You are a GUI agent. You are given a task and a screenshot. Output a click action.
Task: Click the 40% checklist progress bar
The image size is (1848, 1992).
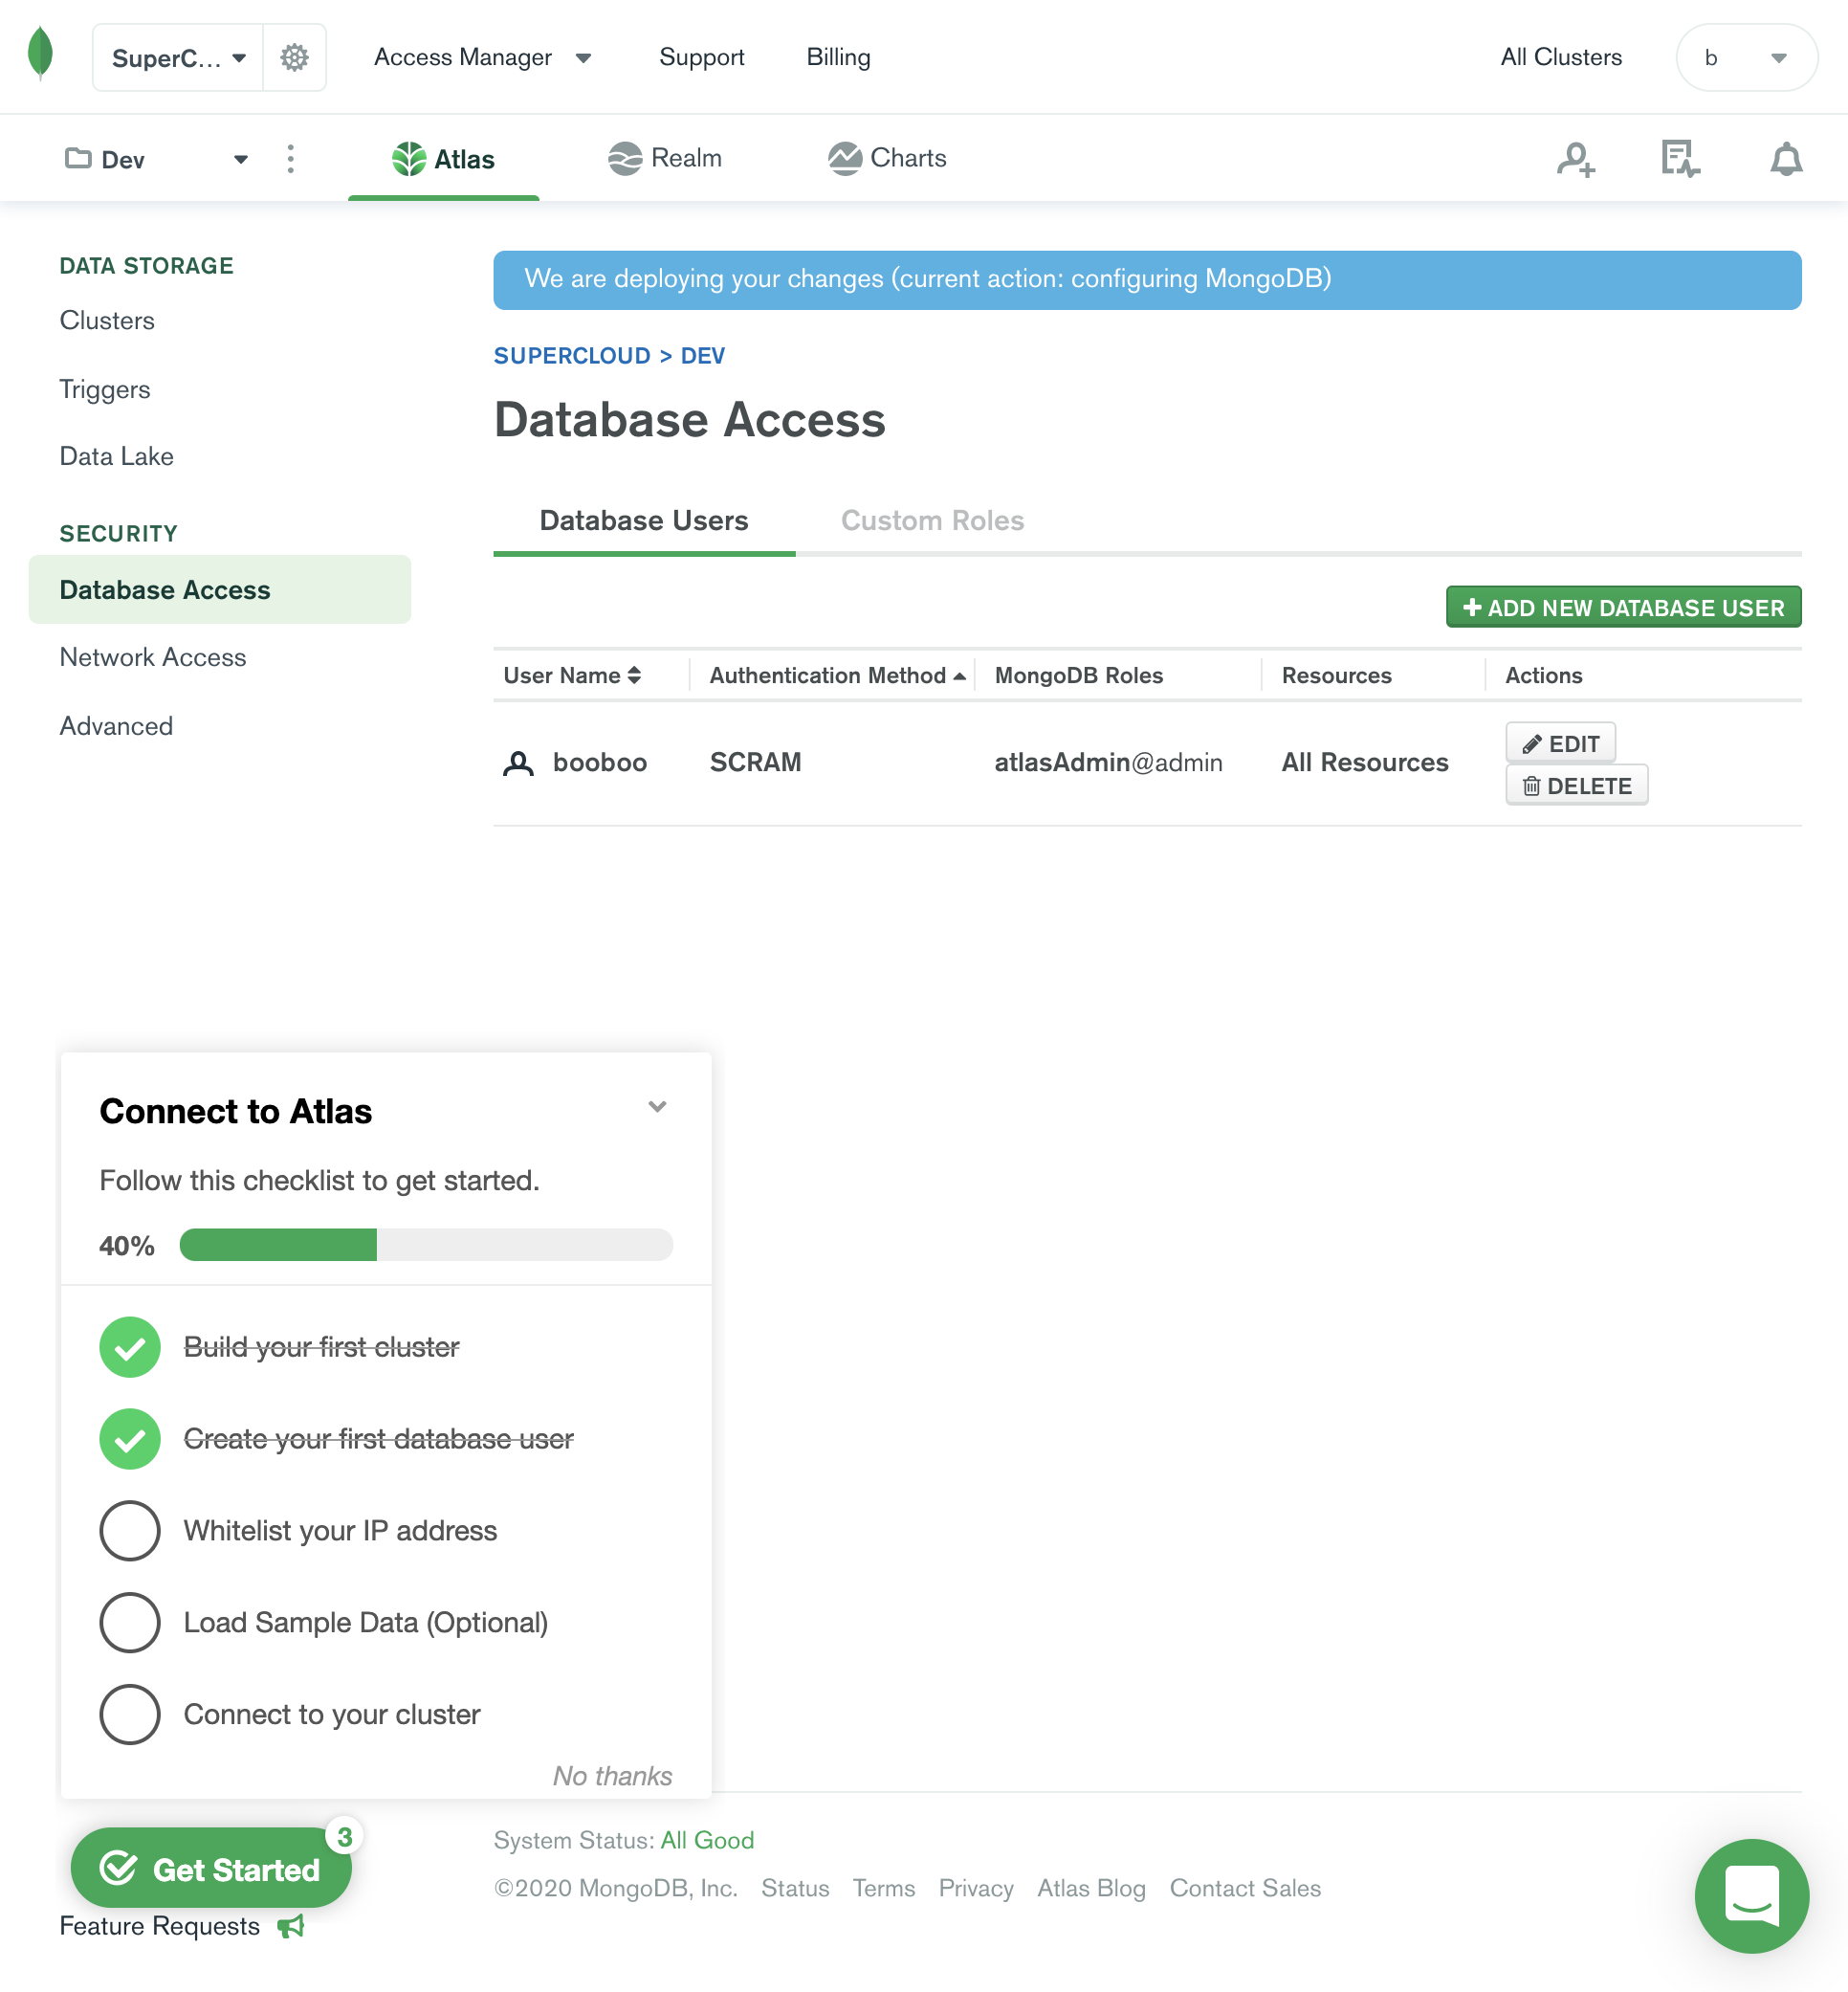click(x=426, y=1245)
